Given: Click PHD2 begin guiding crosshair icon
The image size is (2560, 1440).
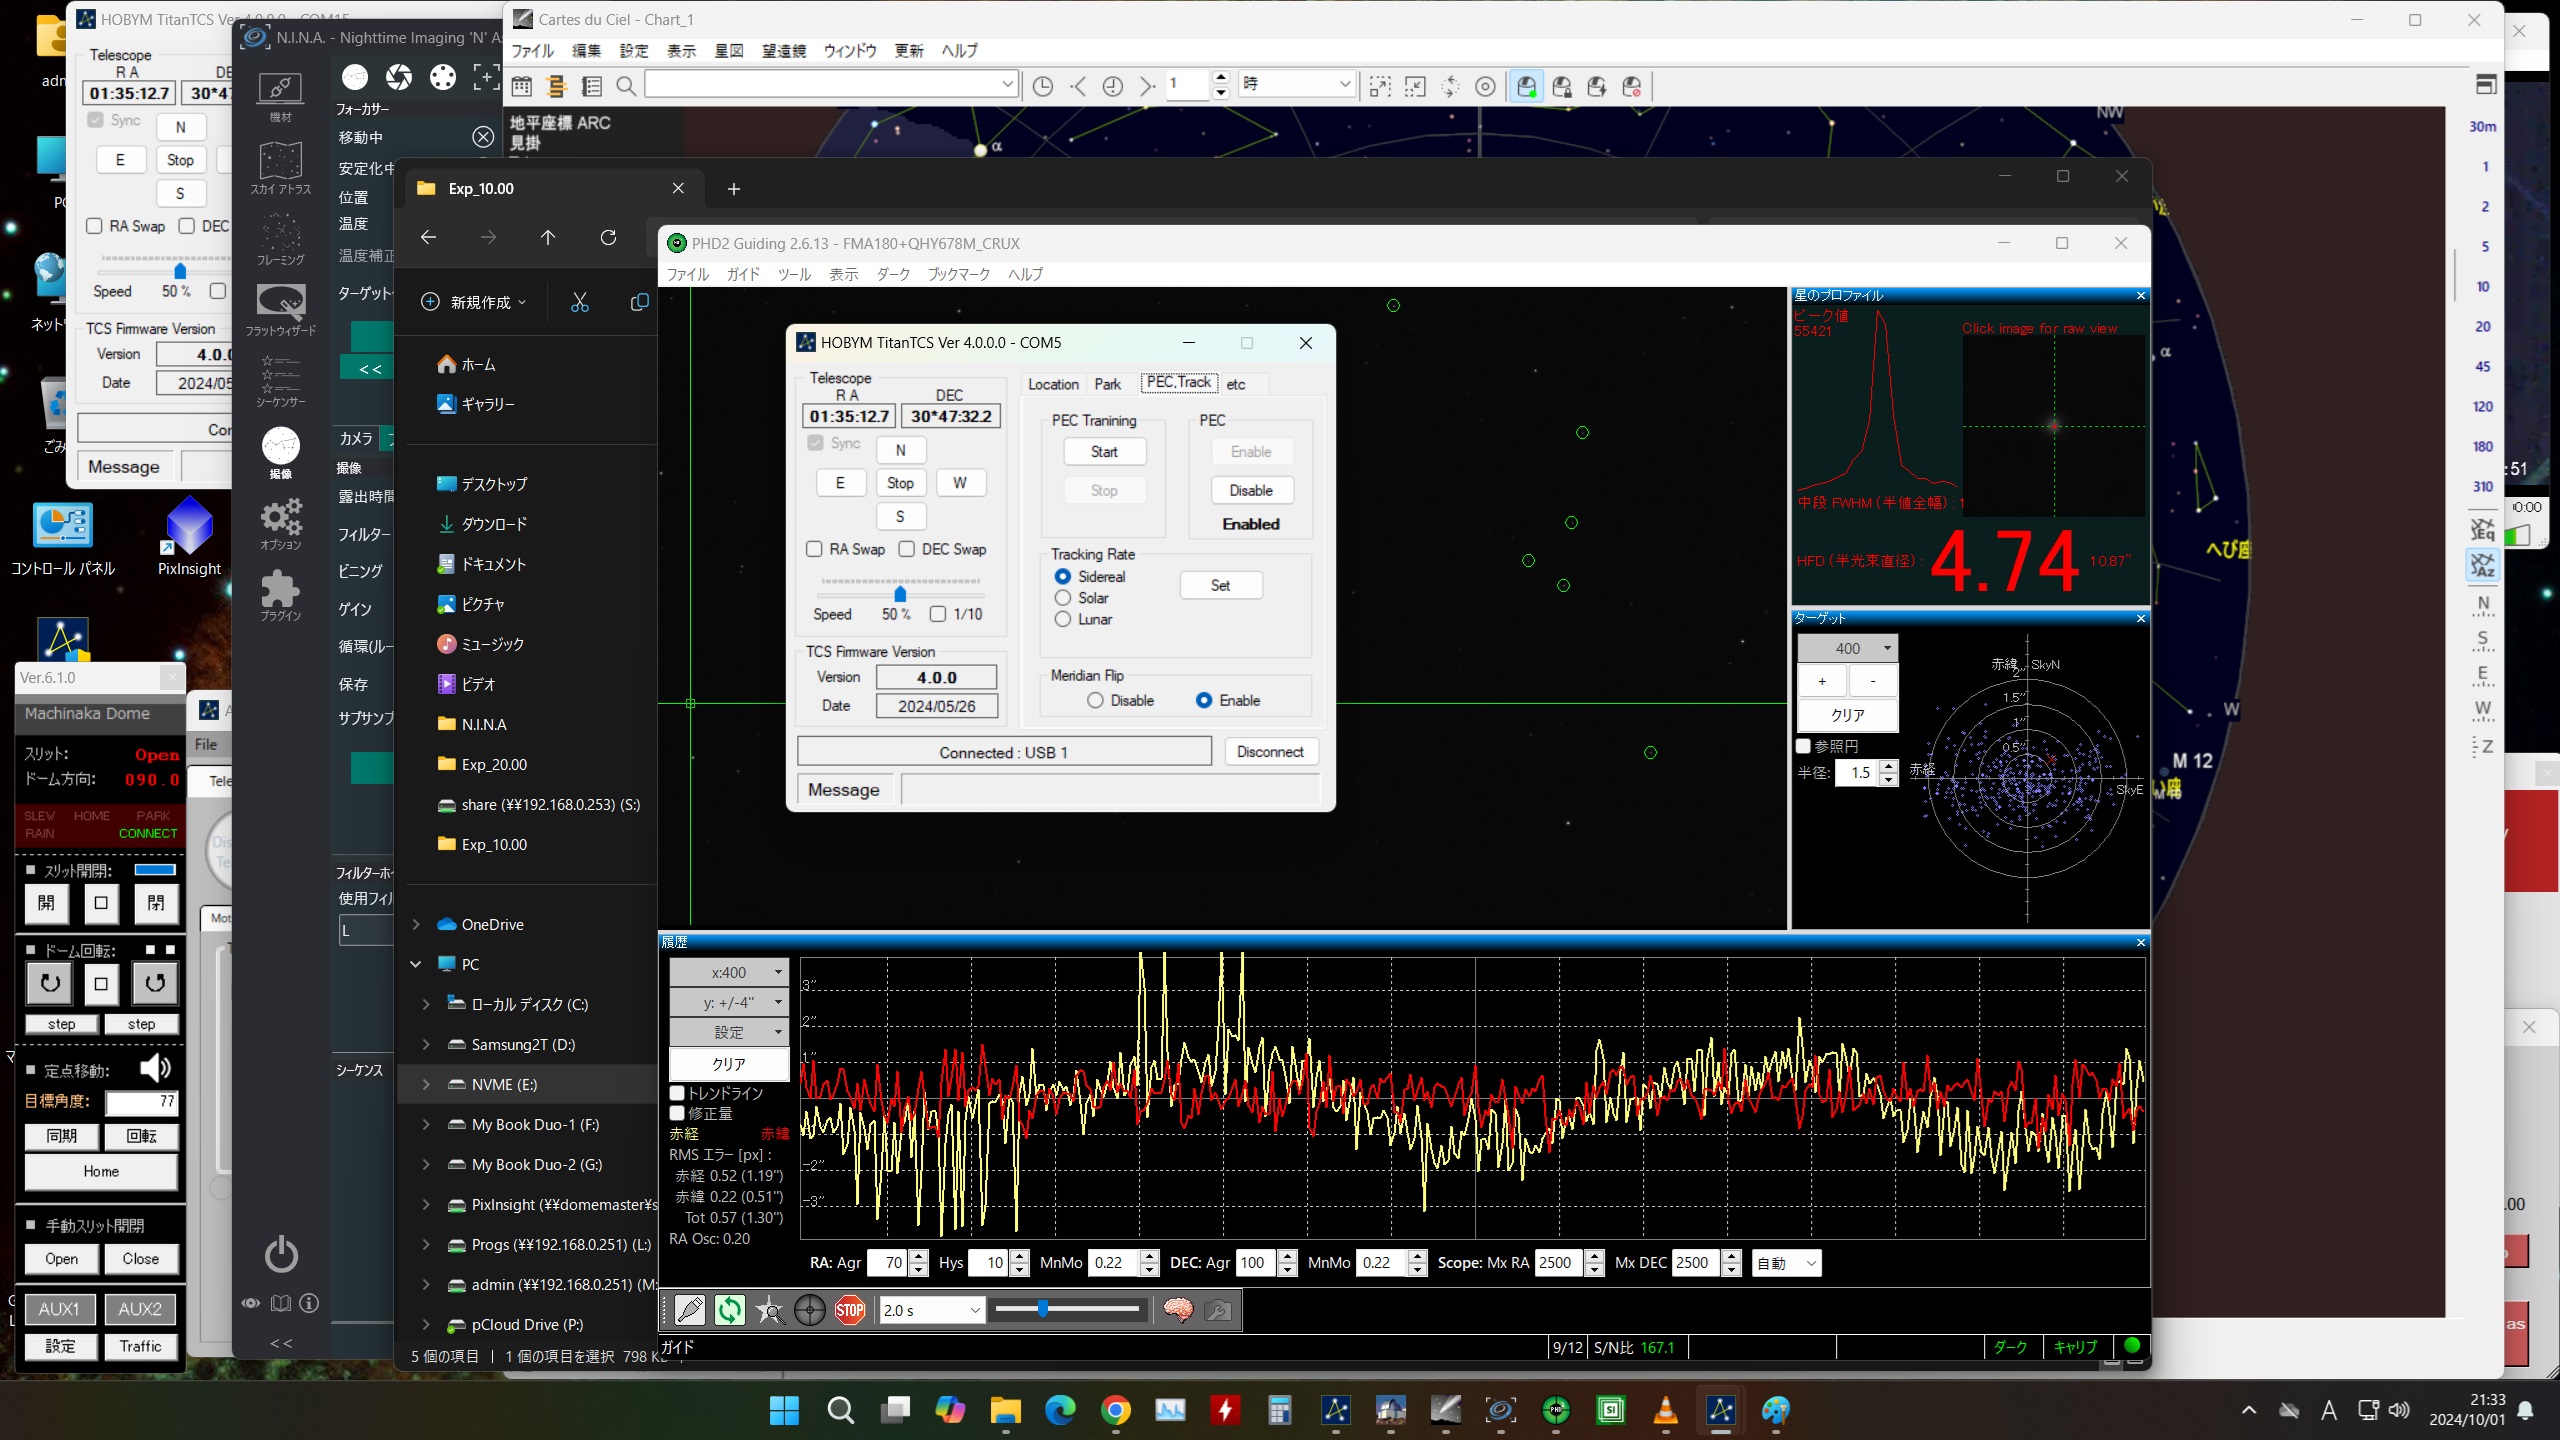Looking at the screenshot, I should click(810, 1310).
